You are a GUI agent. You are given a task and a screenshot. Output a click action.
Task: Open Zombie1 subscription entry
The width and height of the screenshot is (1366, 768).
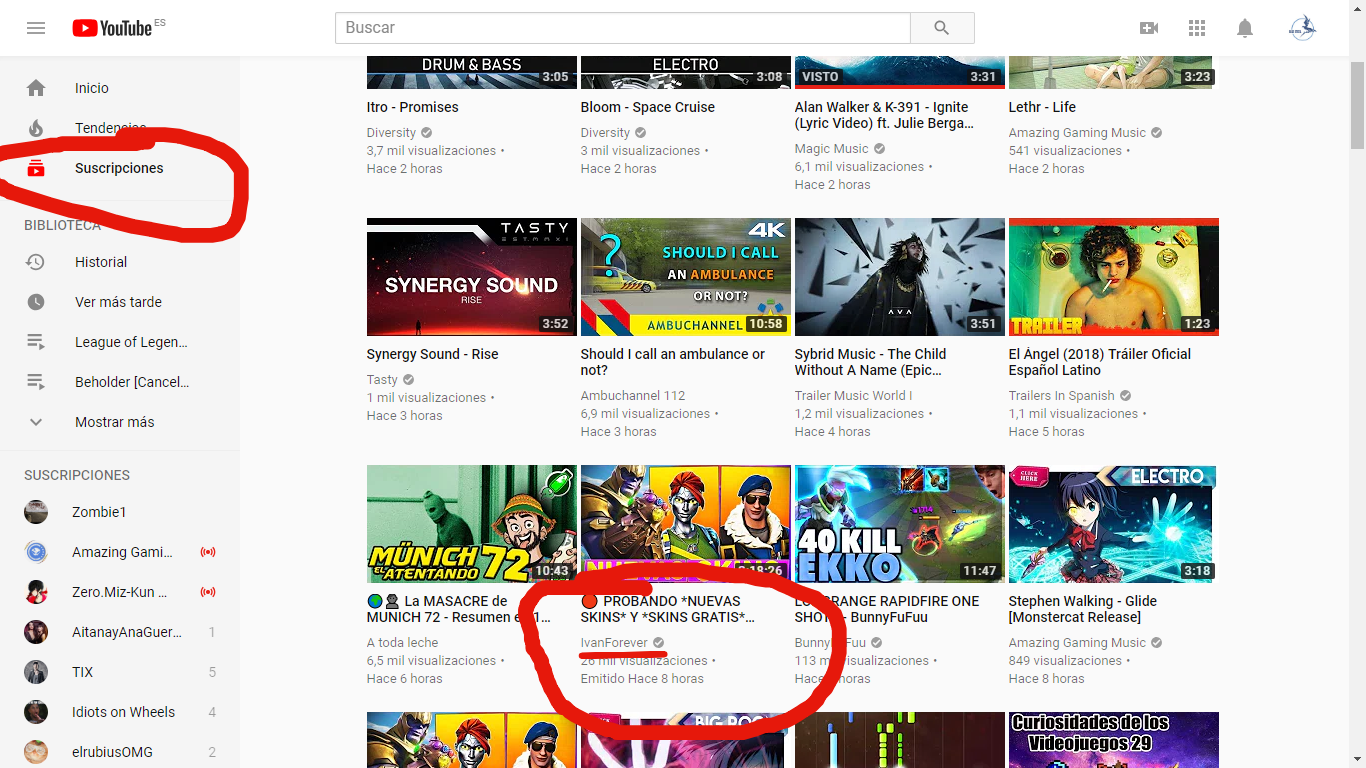pos(120,512)
